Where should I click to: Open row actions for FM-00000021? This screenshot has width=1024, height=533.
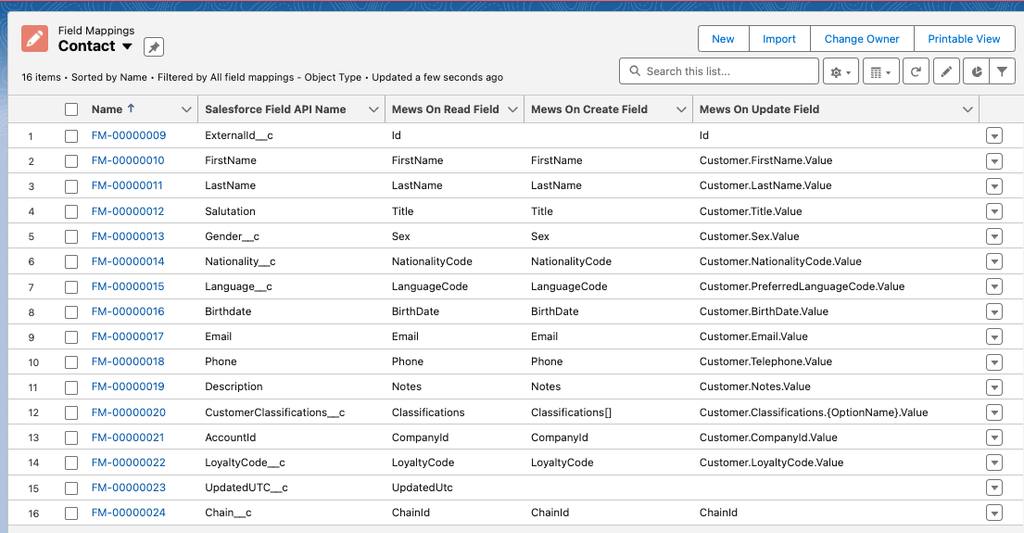(994, 438)
